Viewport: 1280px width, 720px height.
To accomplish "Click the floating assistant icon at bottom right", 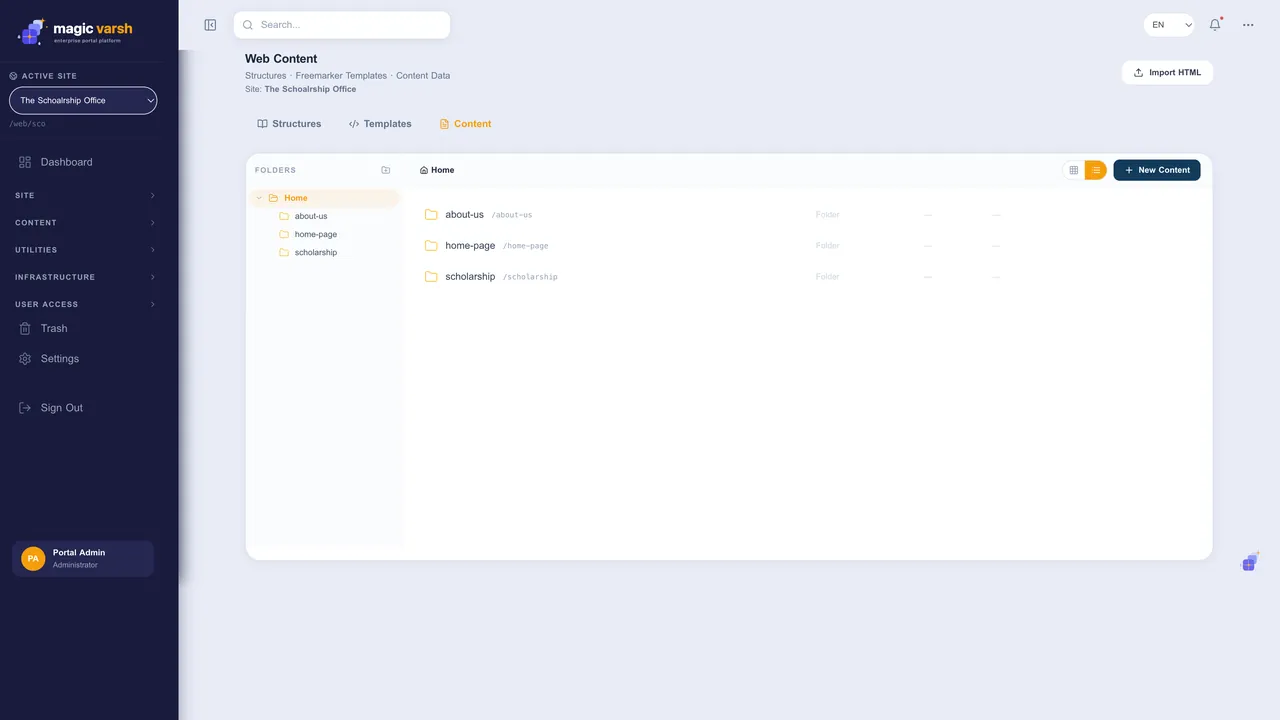I will click(x=1249, y=563).
